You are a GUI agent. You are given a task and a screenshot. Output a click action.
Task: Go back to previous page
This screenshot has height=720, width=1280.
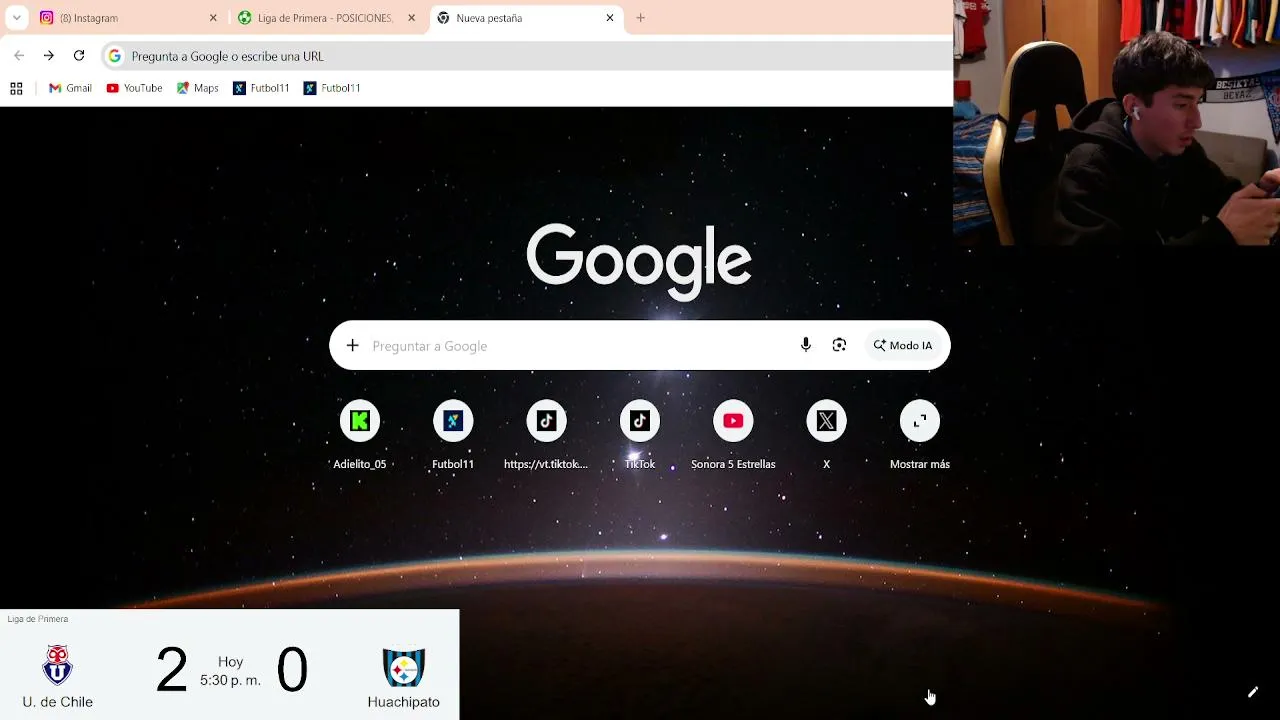[19, 56]
